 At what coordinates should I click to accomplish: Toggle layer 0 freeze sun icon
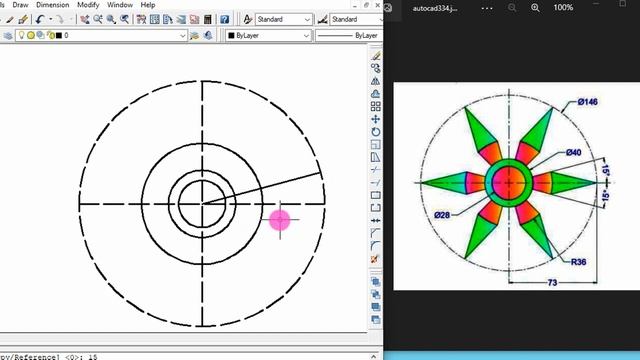(x=31, y=36)
